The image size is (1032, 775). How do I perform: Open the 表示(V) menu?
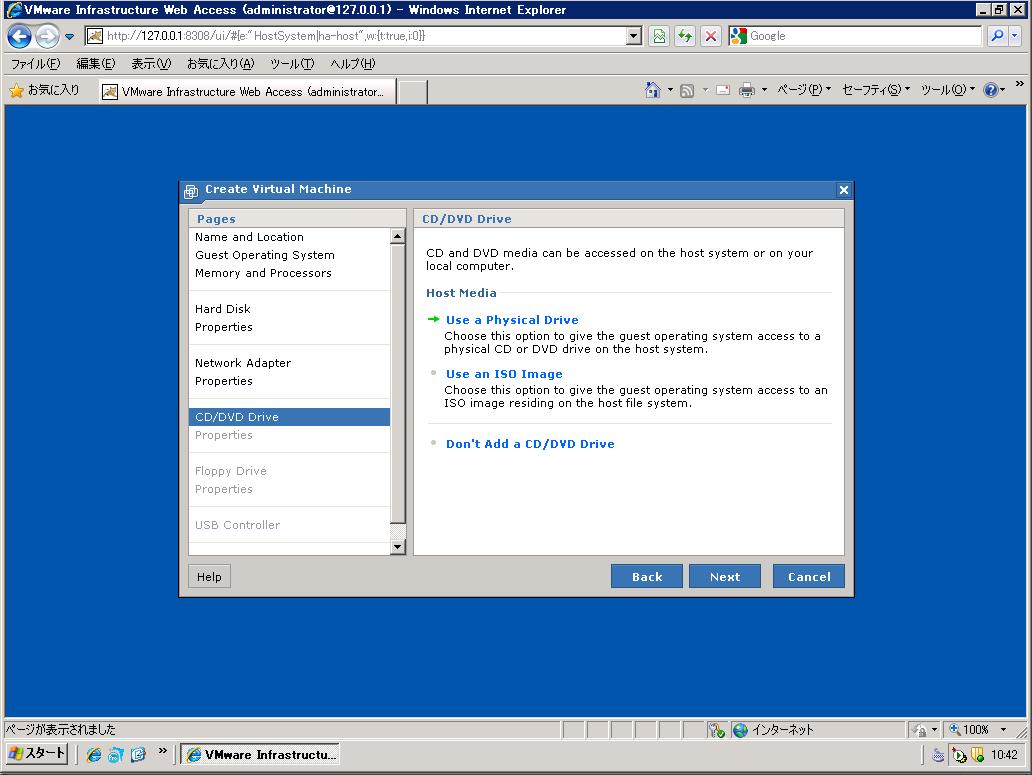151,64
